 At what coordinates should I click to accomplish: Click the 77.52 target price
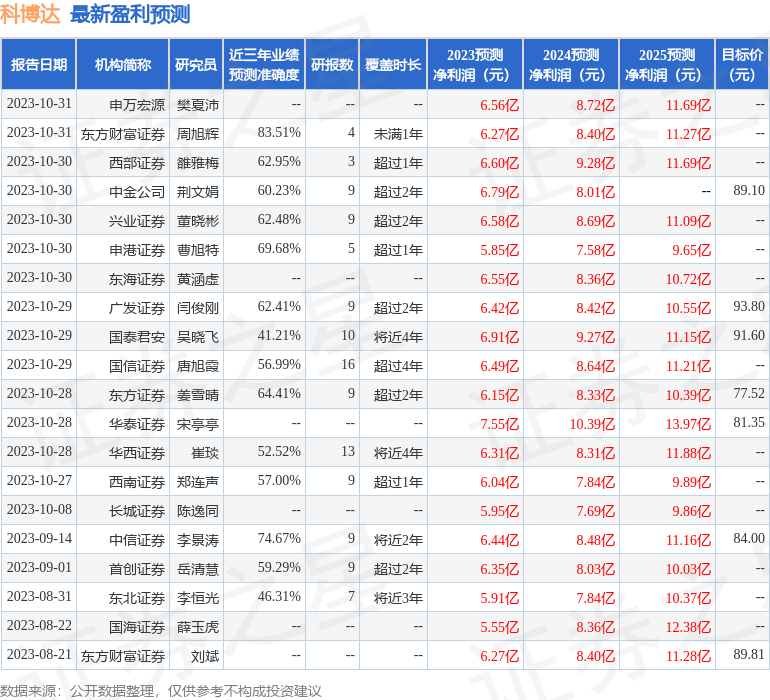click(x=749, y=393)
